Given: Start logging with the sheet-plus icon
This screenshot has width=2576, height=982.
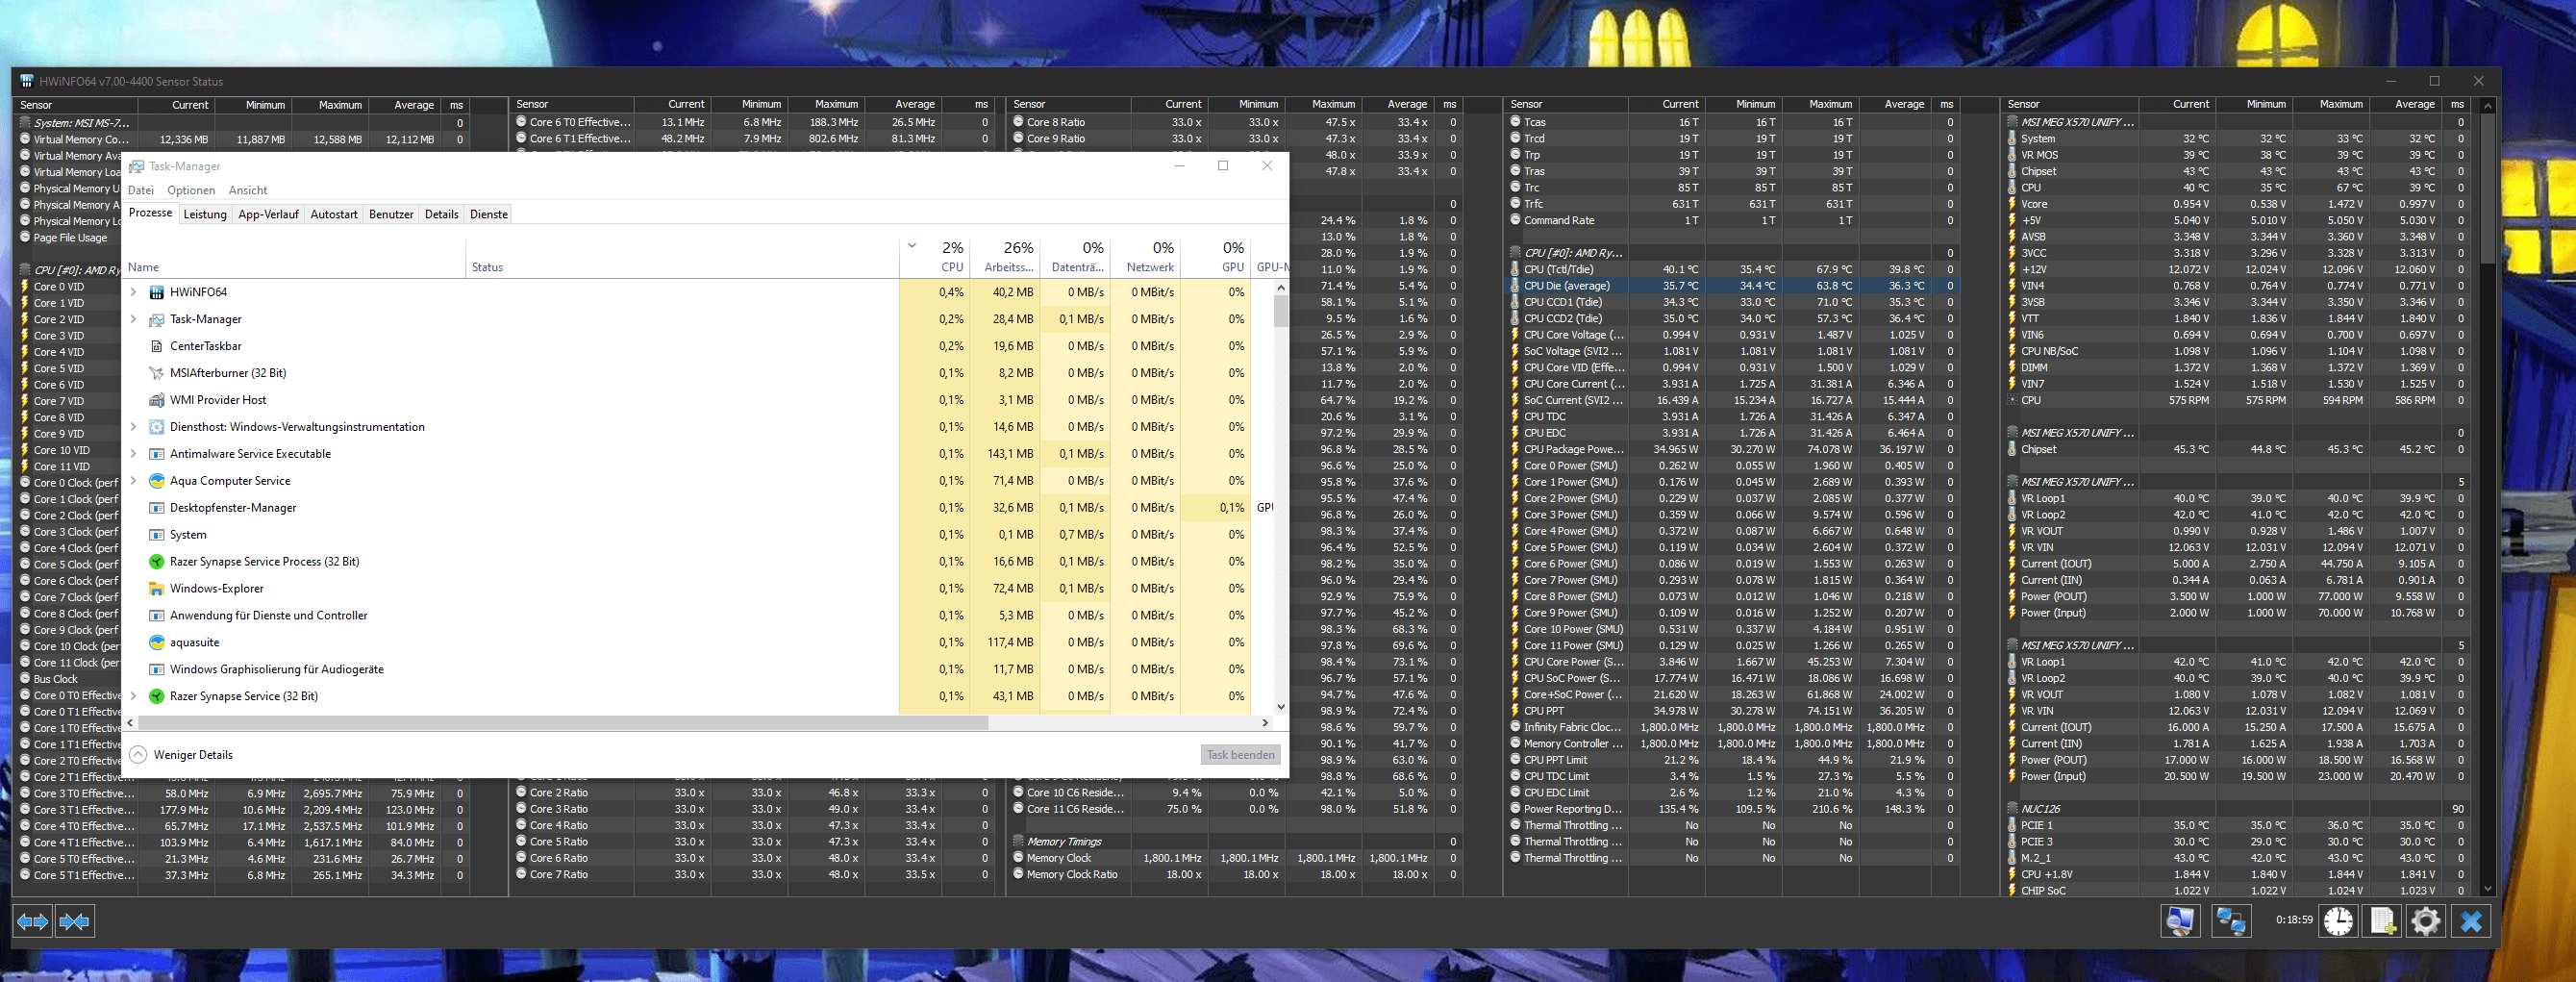Looking at the screenshot, I should tap(2383, 920).
